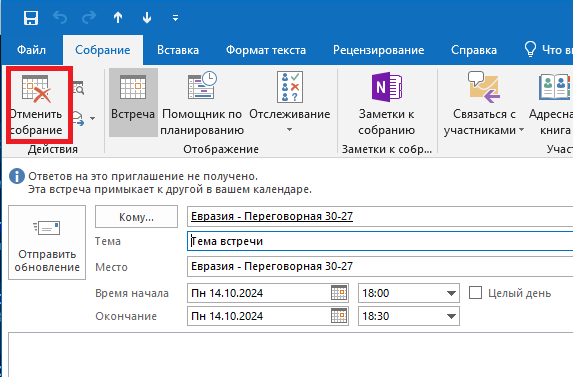Click the Кому... button
Viewport: 573px width, 377px height.
(136, 217)
